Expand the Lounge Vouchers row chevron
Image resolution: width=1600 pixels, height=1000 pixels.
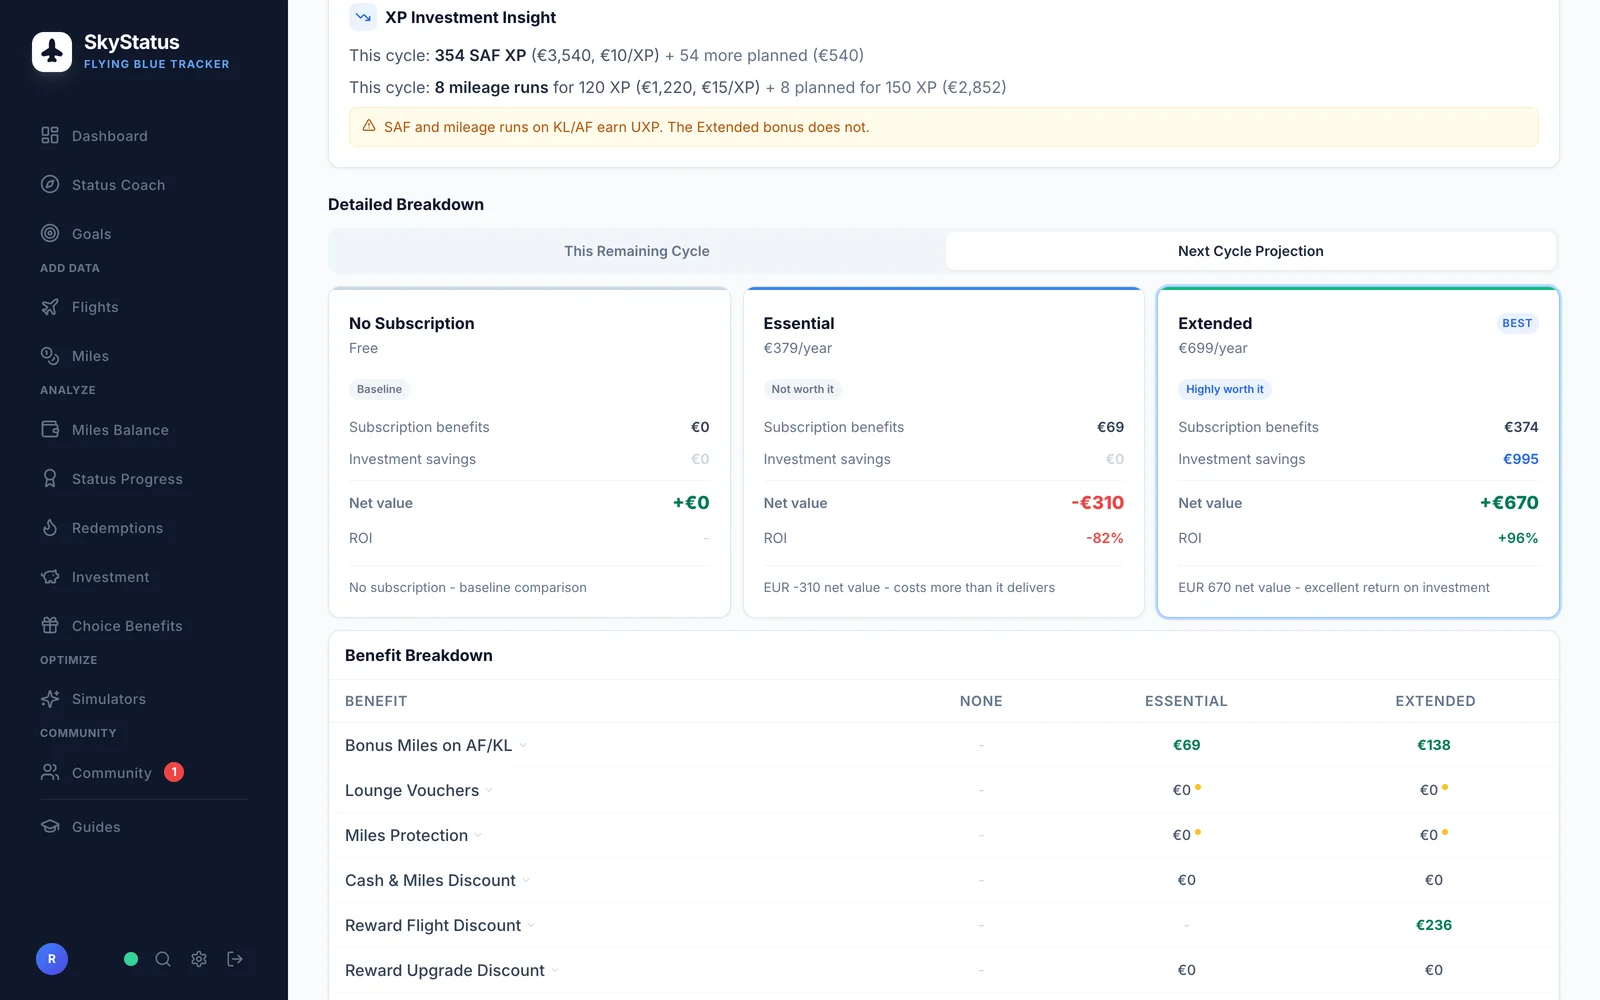[x=489, y=790]
